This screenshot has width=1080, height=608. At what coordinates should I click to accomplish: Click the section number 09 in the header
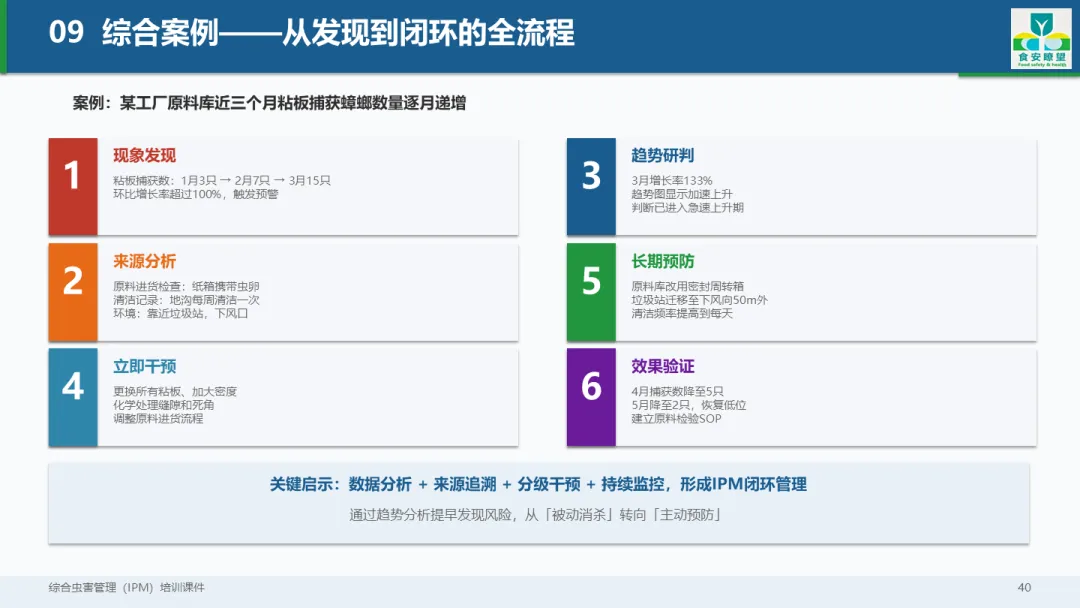(x=66, y=32)
